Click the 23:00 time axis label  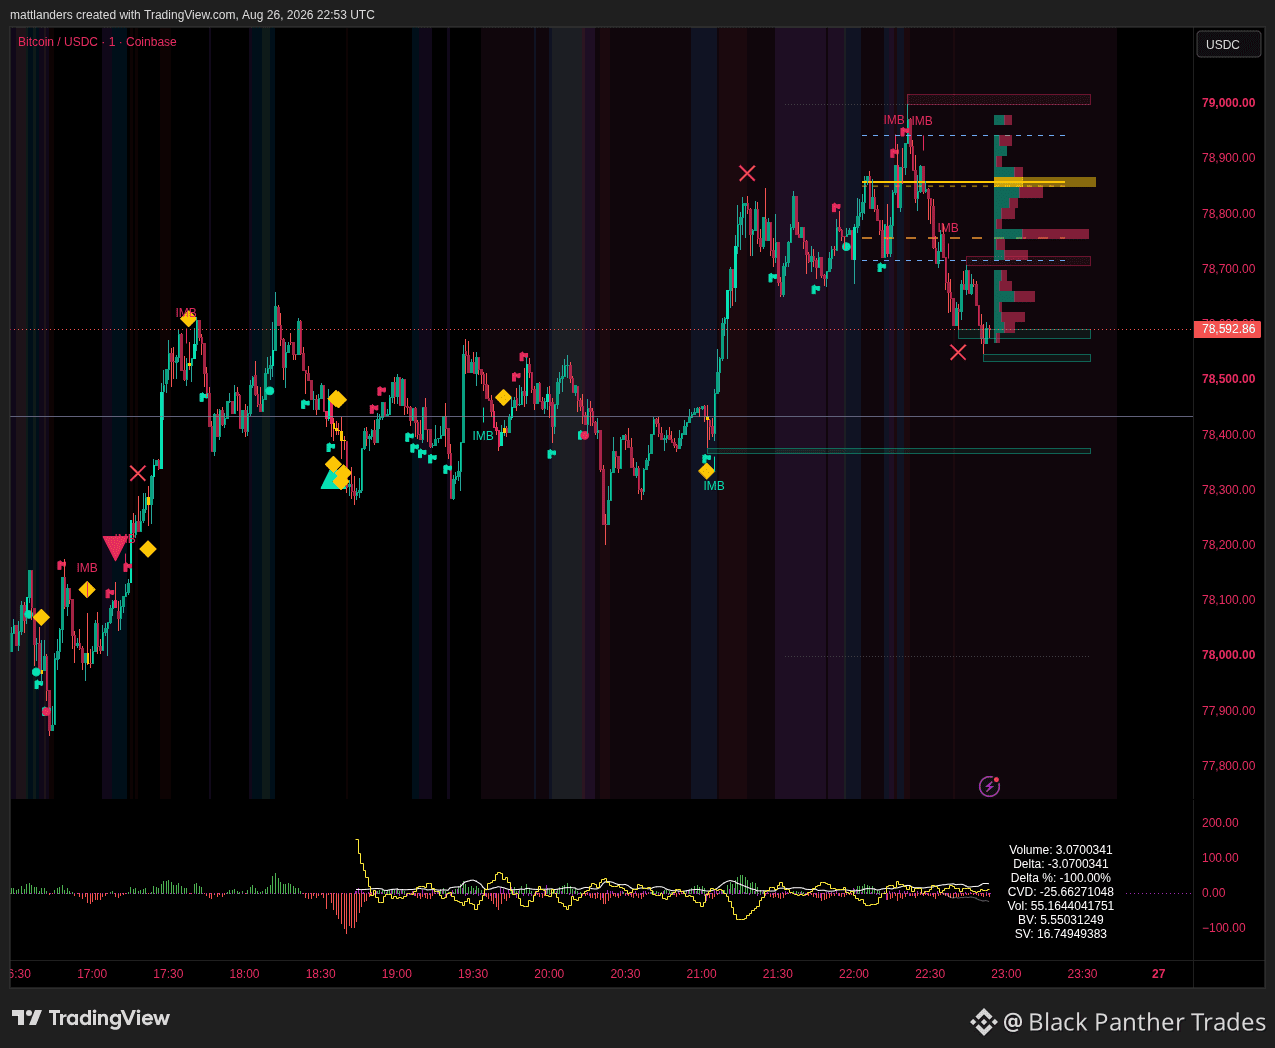tap(1006, 974)
